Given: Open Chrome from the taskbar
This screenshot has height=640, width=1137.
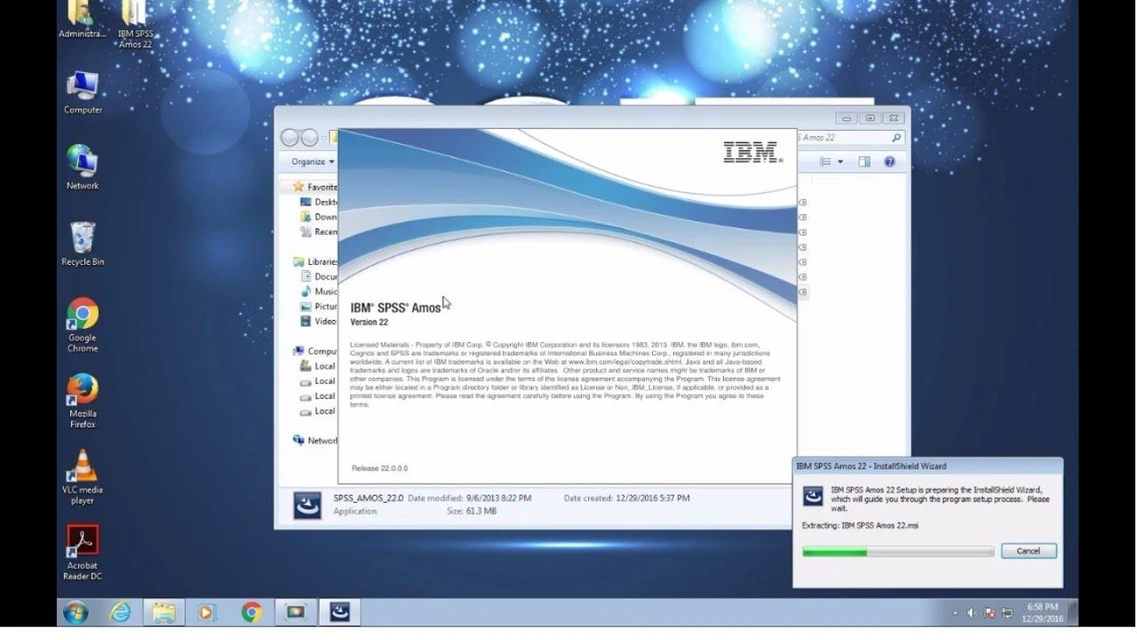Looking at the screenshot, I should pyautogui.click(x=252, y=612).
